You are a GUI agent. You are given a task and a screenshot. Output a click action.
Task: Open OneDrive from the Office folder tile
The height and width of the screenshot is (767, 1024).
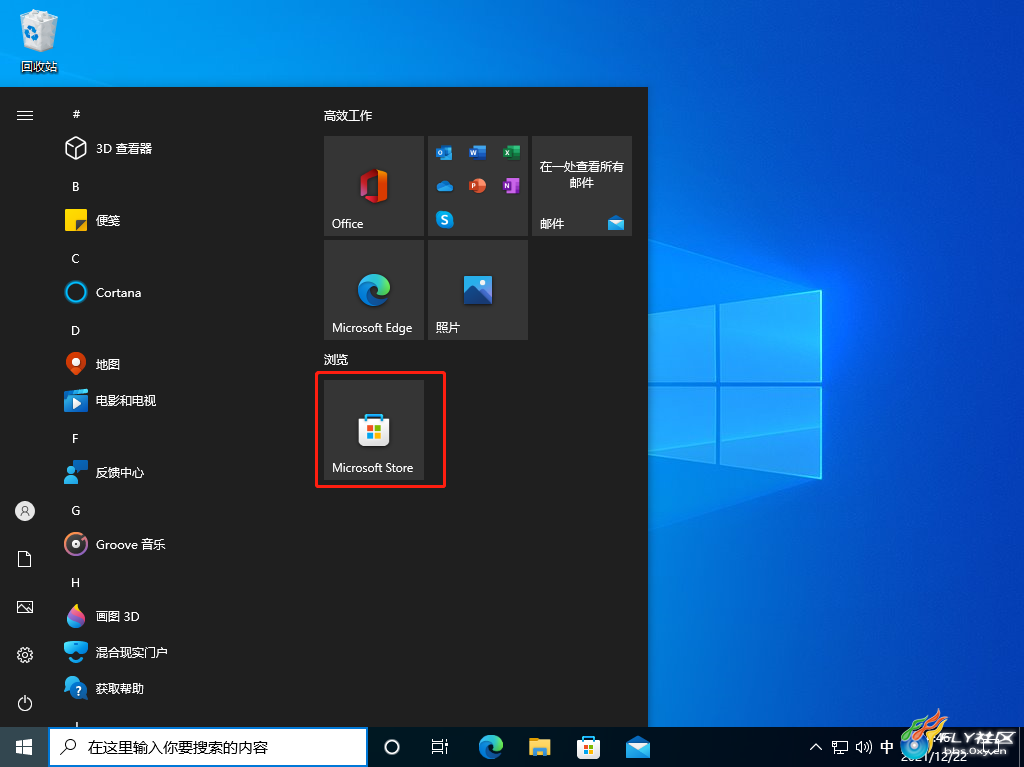tap(444, 186)
